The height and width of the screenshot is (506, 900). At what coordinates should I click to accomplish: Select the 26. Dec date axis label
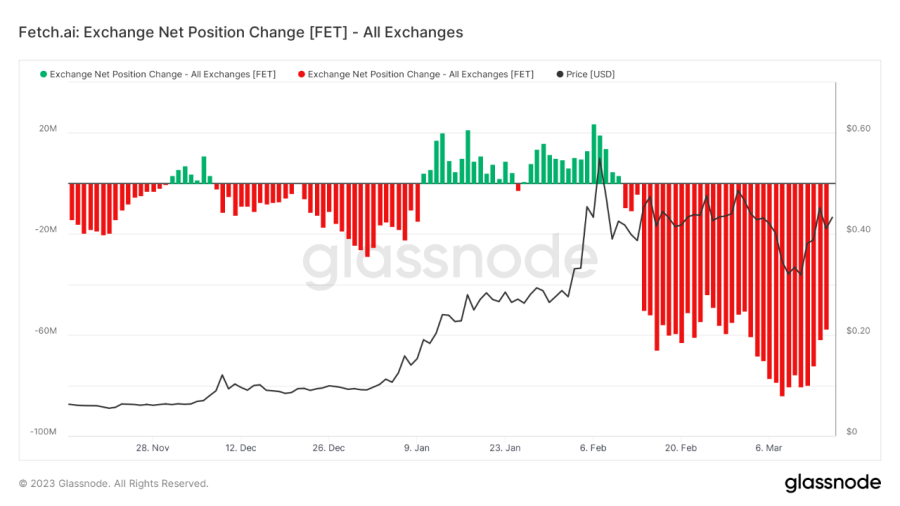click(328, 447)
